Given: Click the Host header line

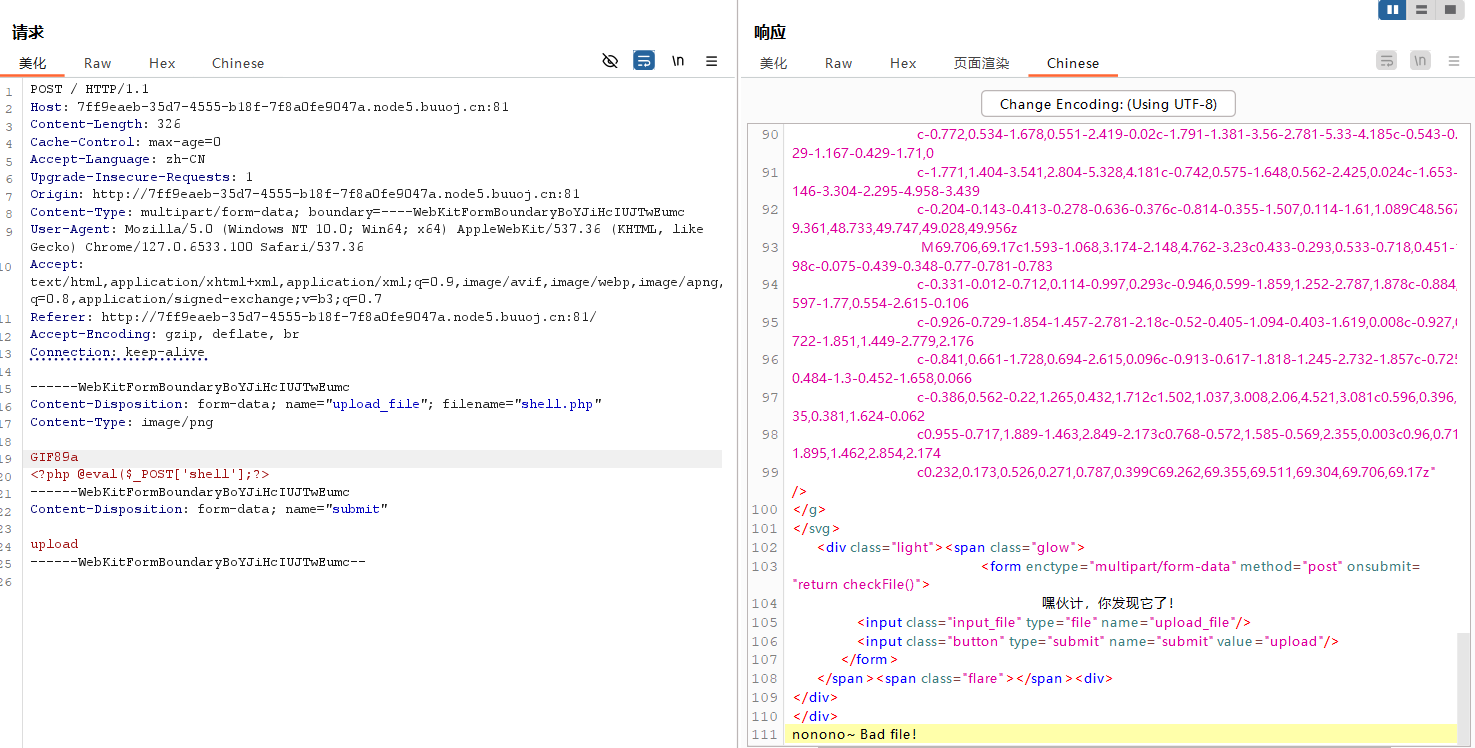Looking at the screenshot, I should coord(269,107).
